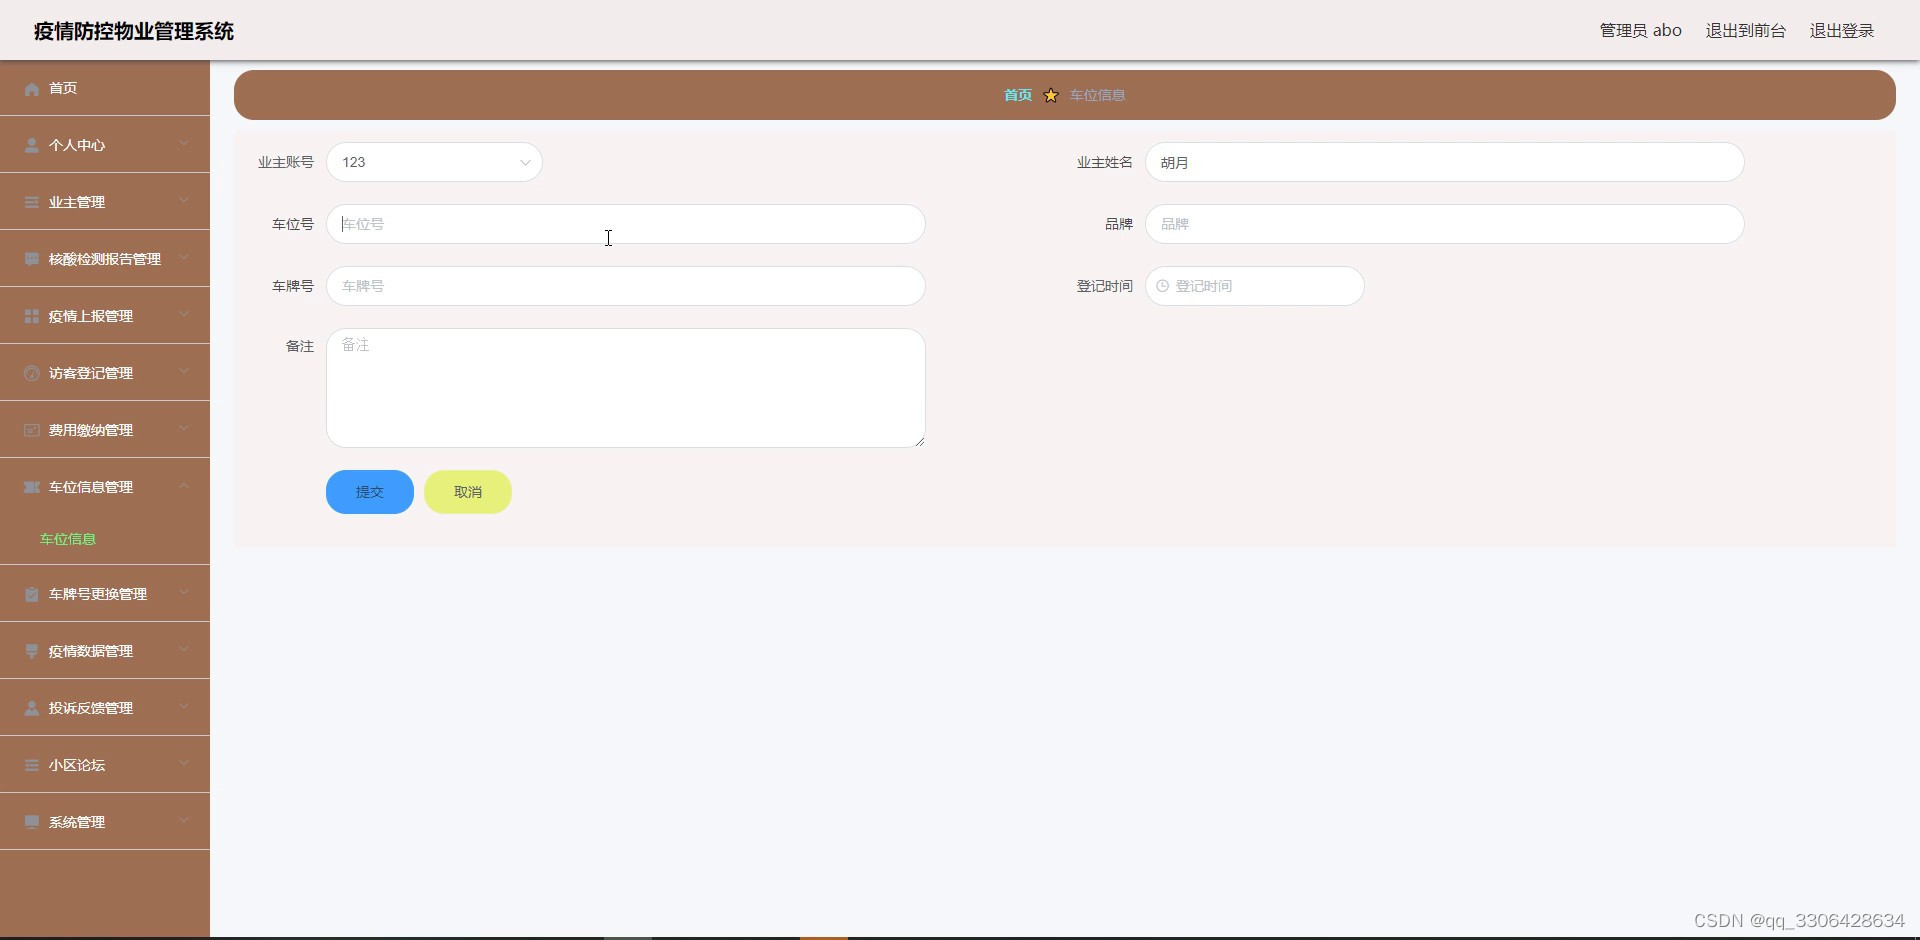Viewport: 1920px width, 940px height.
Task: Click 首页 breadcrumb link
Action: coord(1018,96)
